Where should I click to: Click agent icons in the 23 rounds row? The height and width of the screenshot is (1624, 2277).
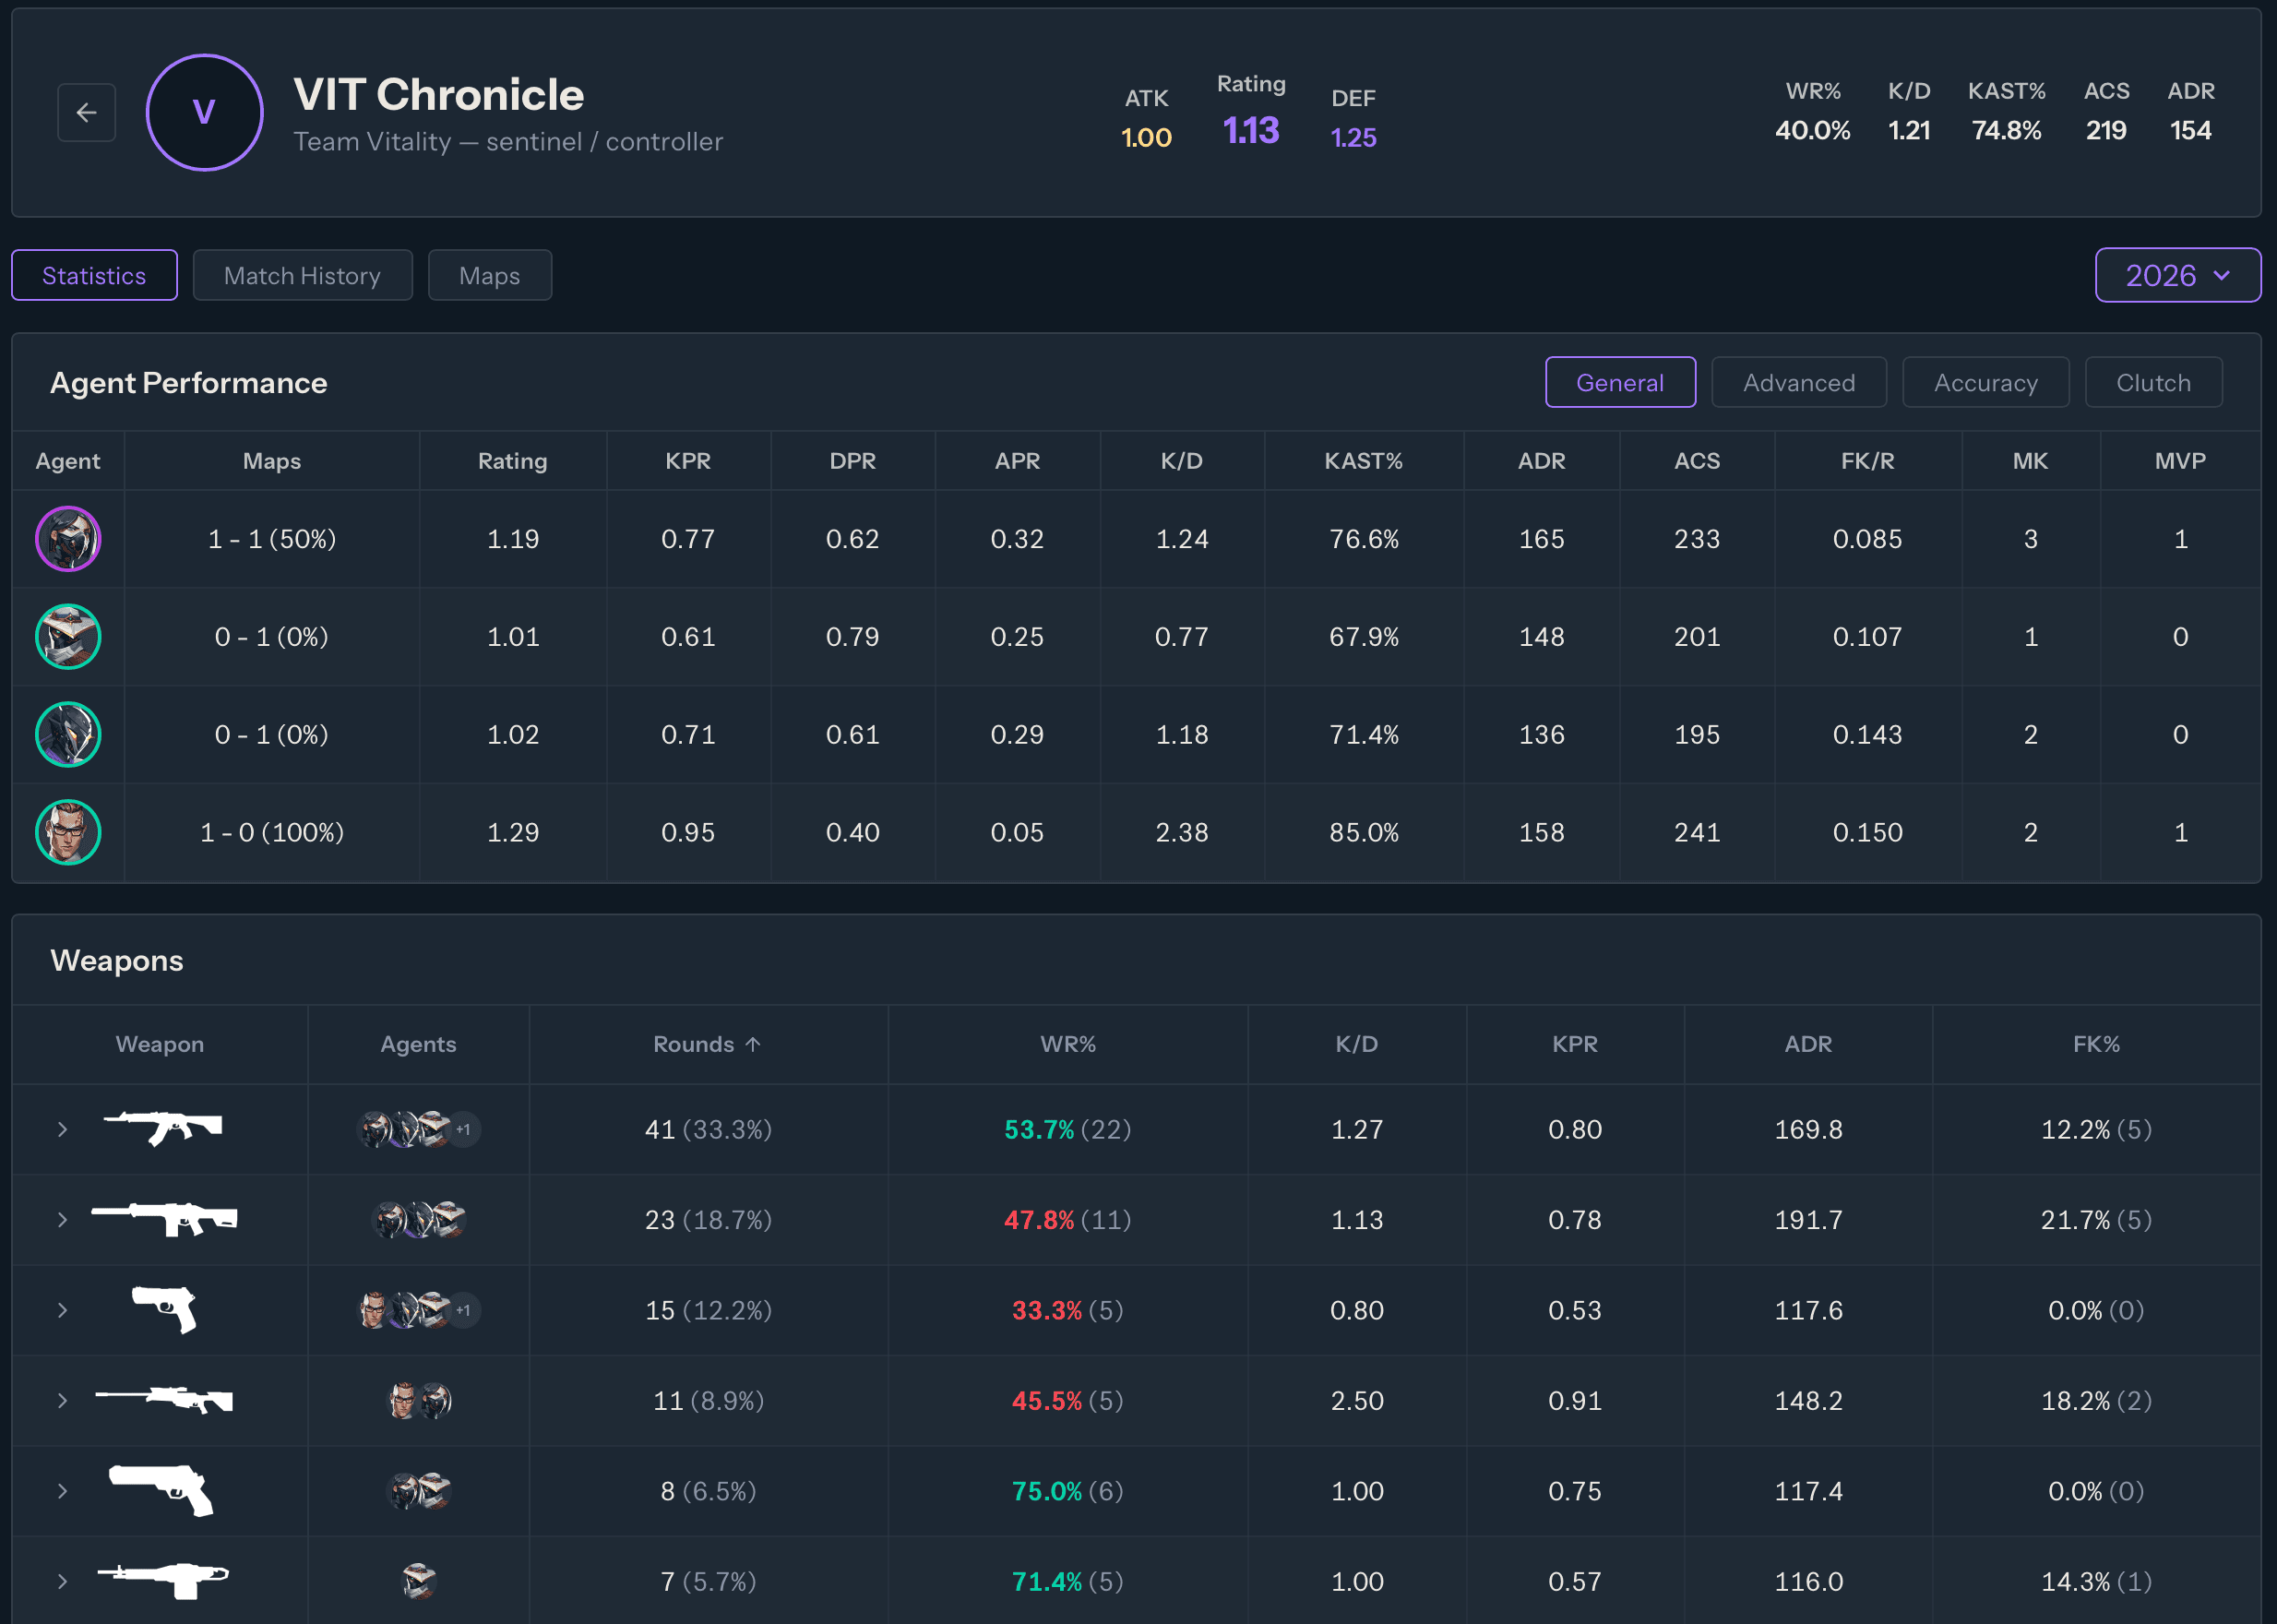point(418,1219)
